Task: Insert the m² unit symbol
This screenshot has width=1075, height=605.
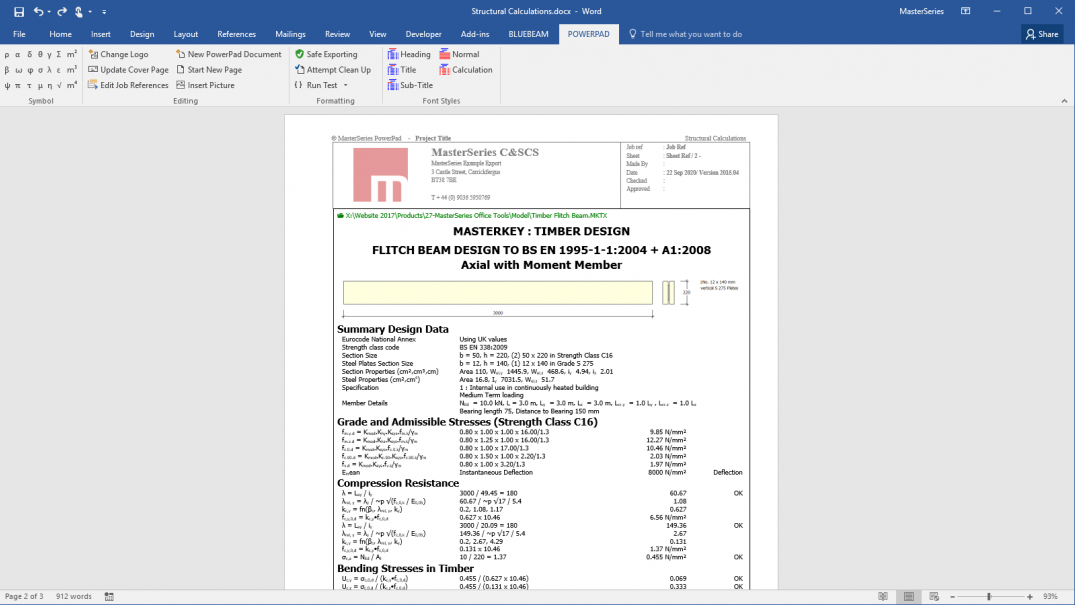Action: point(71,54)
